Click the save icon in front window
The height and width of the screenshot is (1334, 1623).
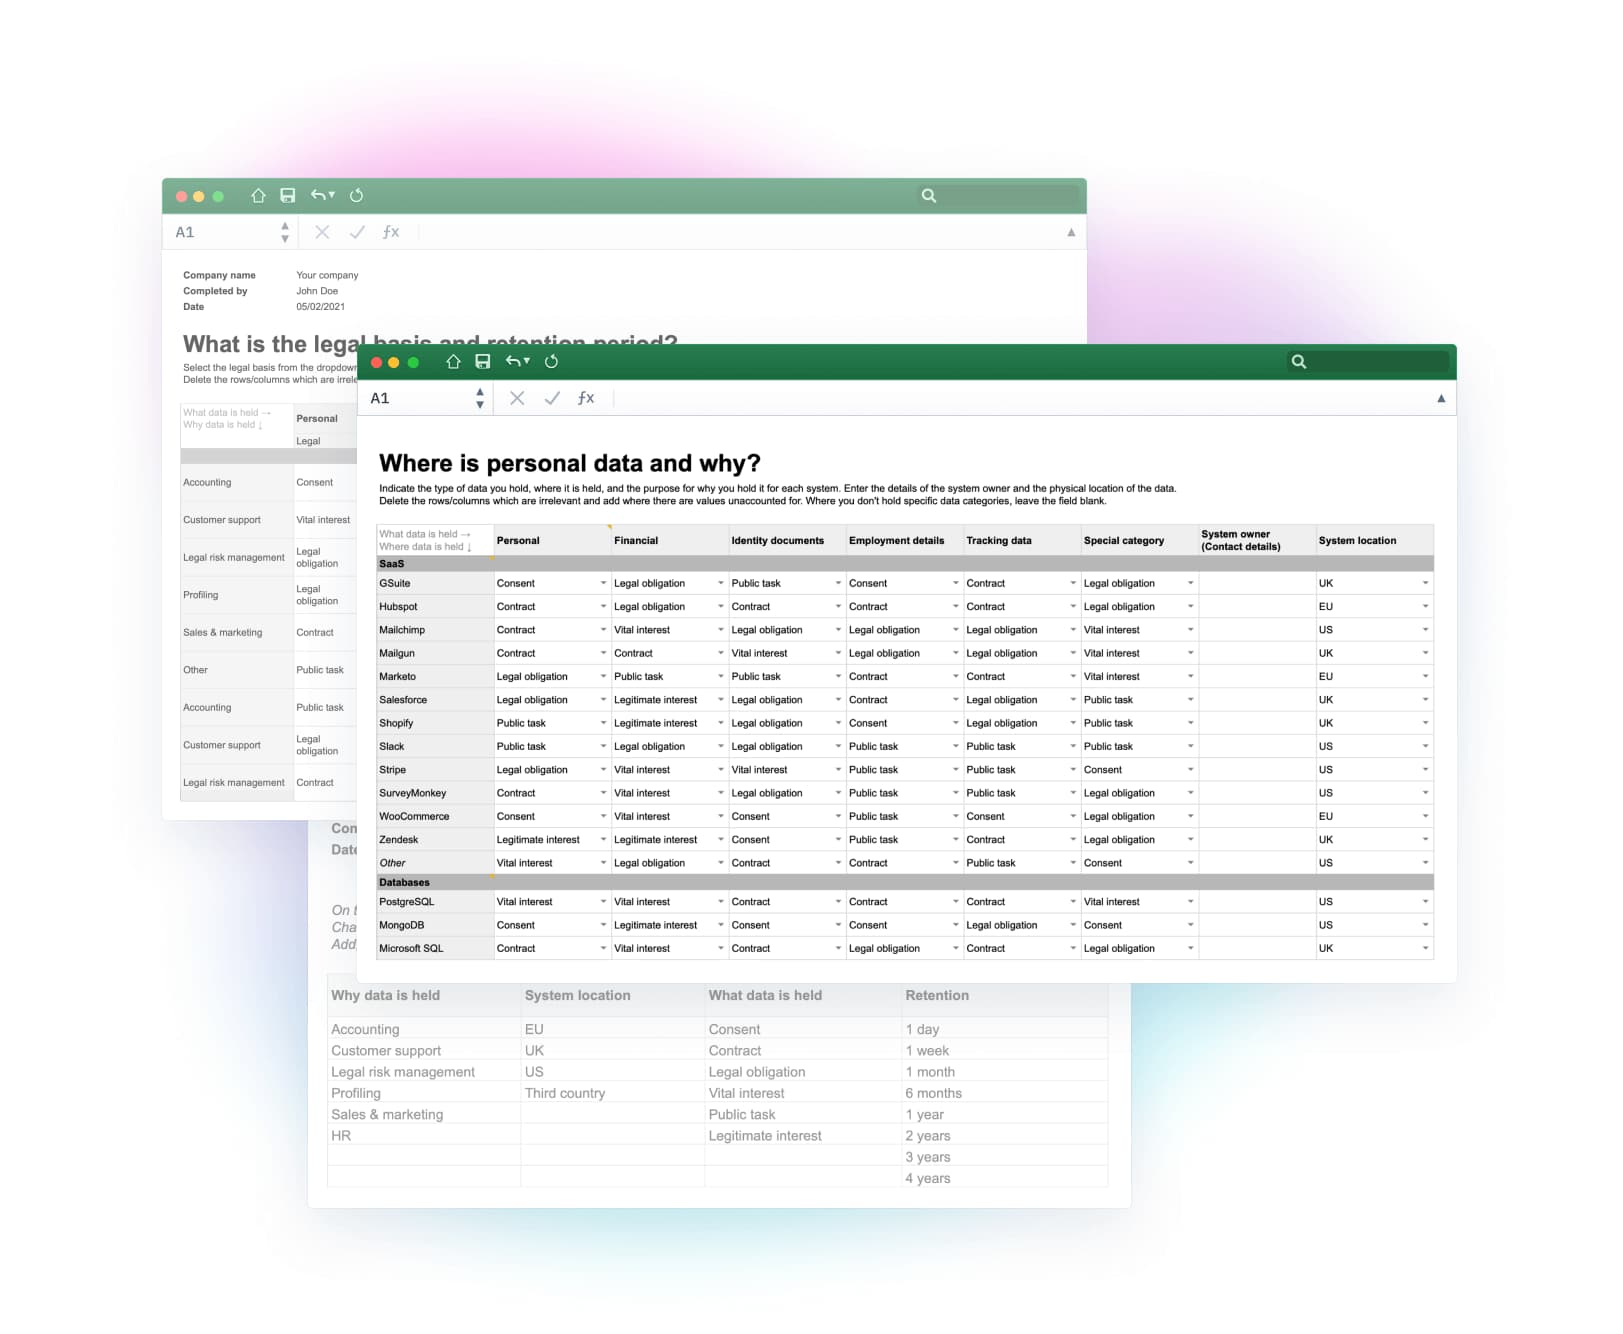(x=482, y=362)
